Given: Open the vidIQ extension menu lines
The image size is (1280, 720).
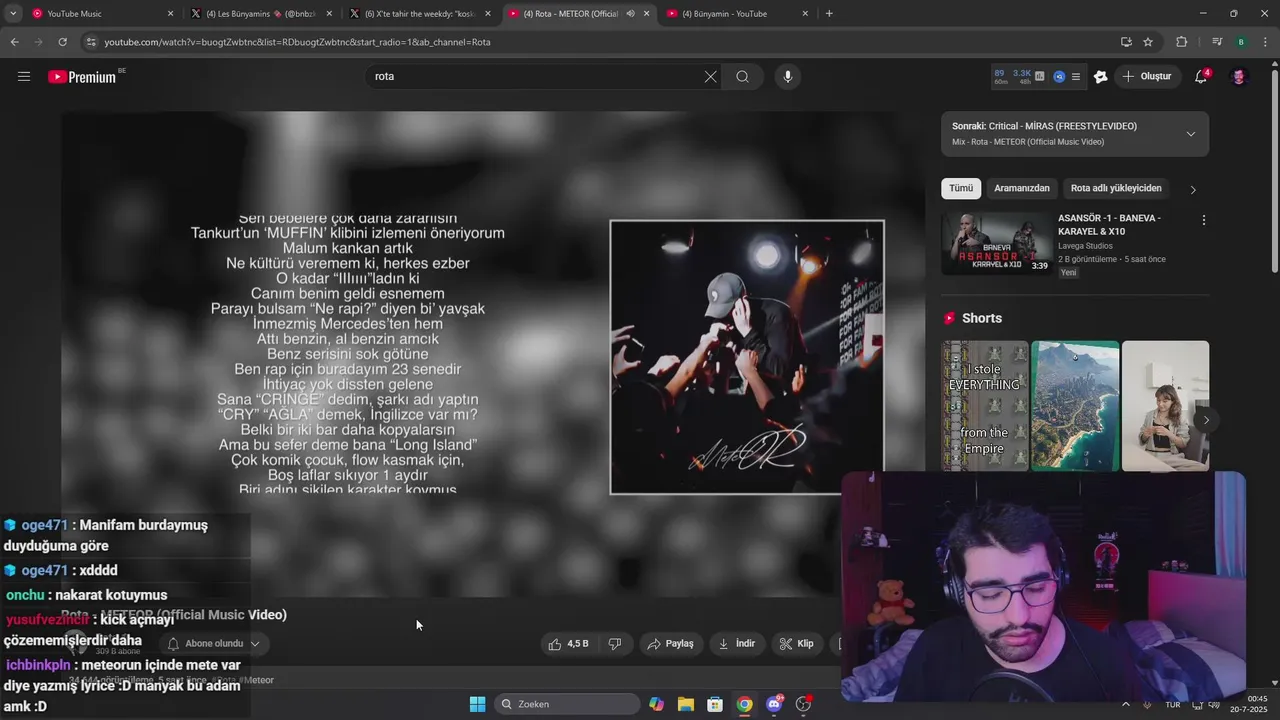Looking at the screenshot, I should click(x=1076, y=77).
